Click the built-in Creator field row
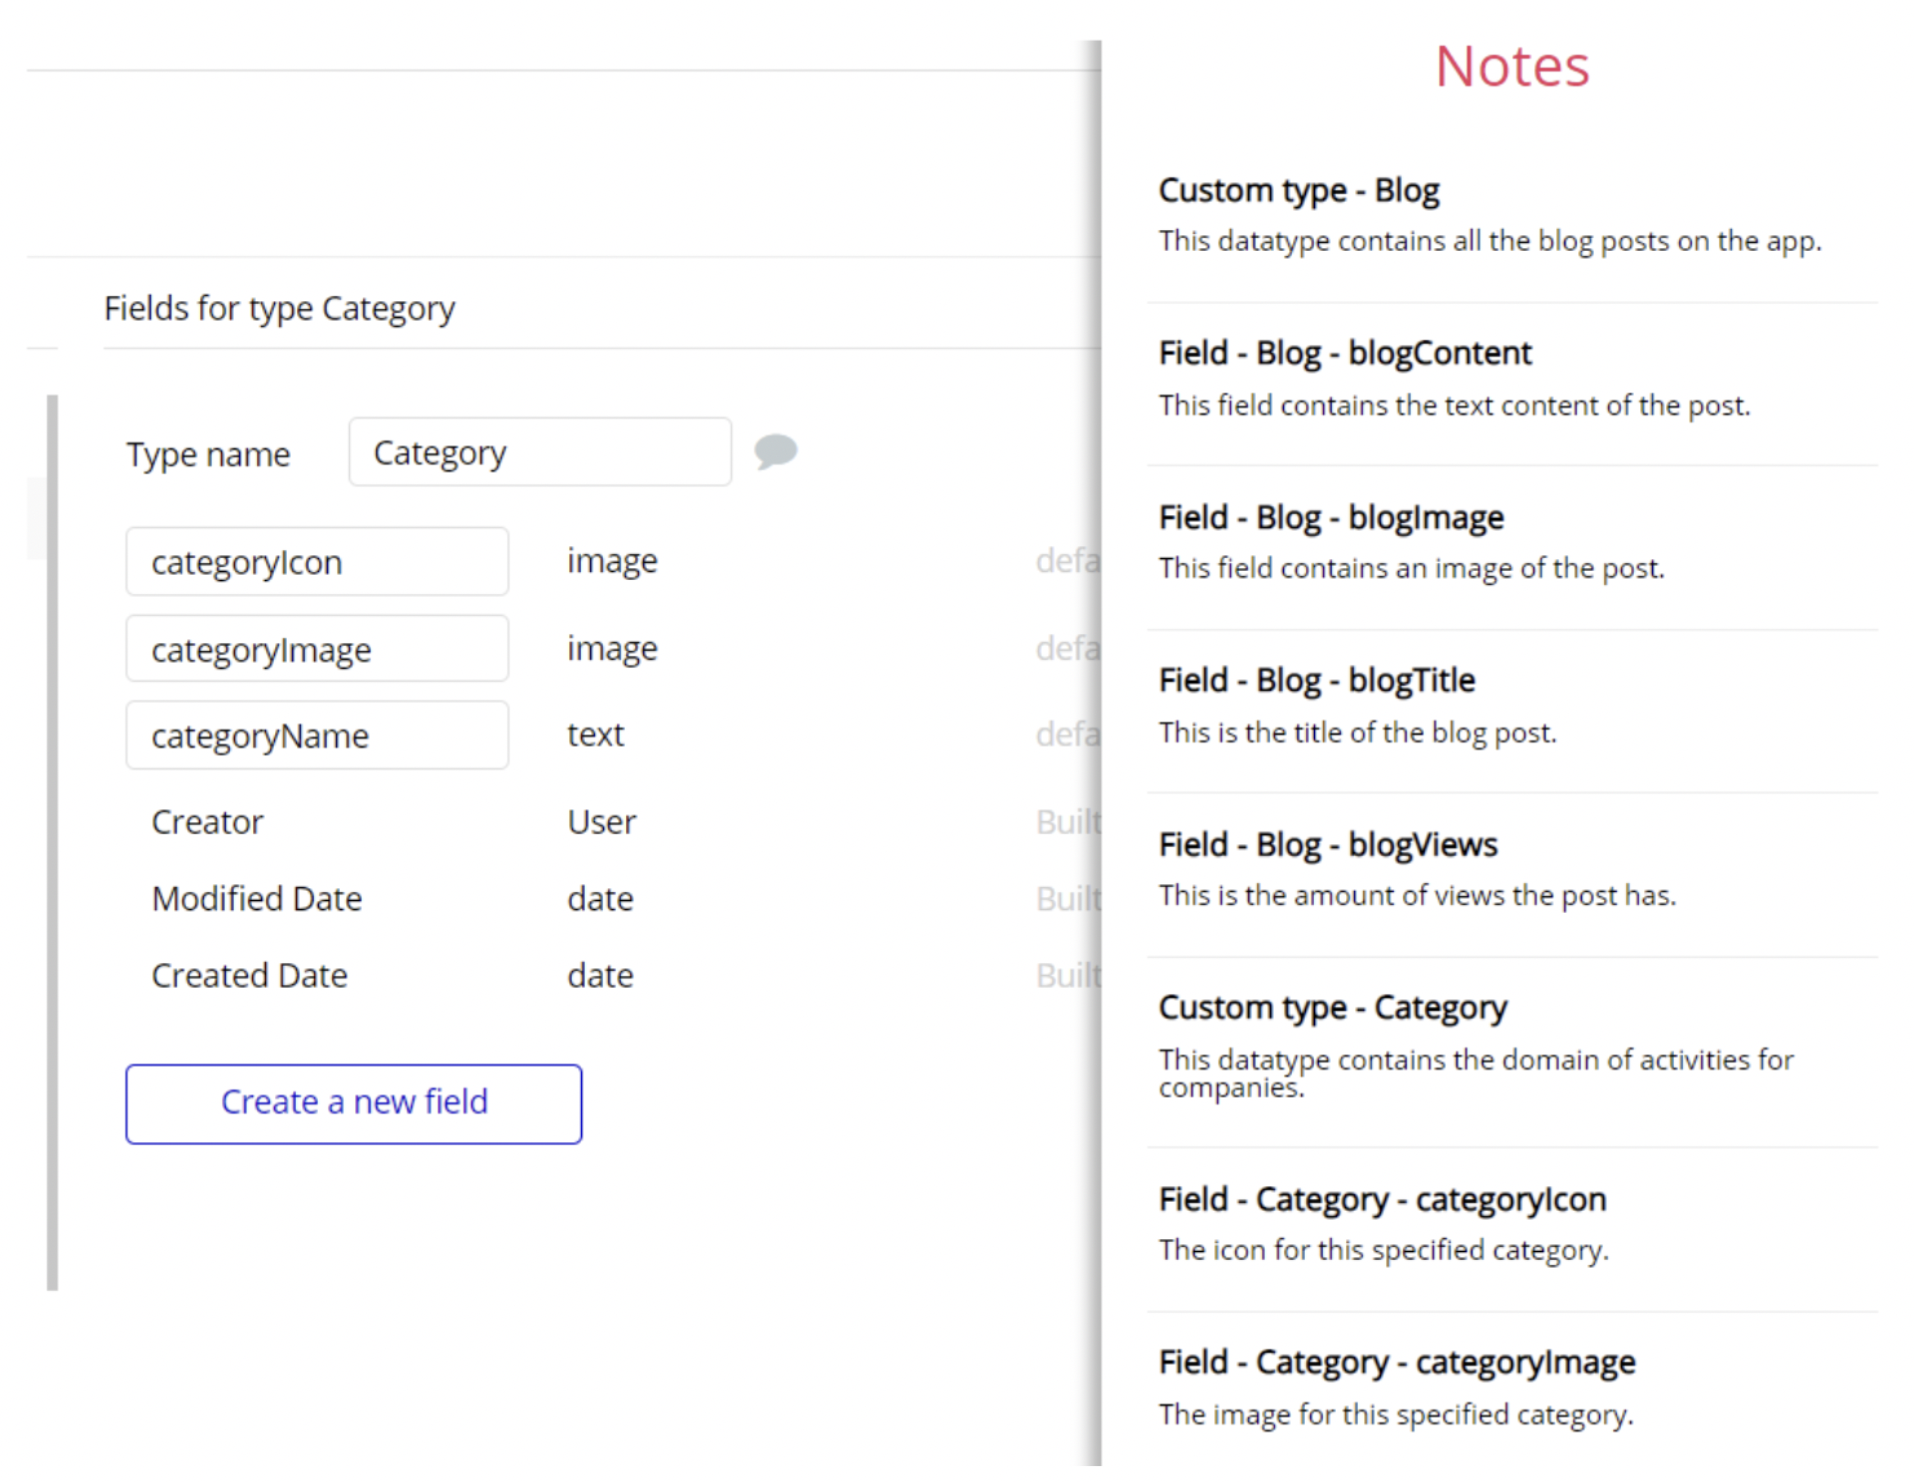Screen dimensions: 1914x1482 (207, 822)
